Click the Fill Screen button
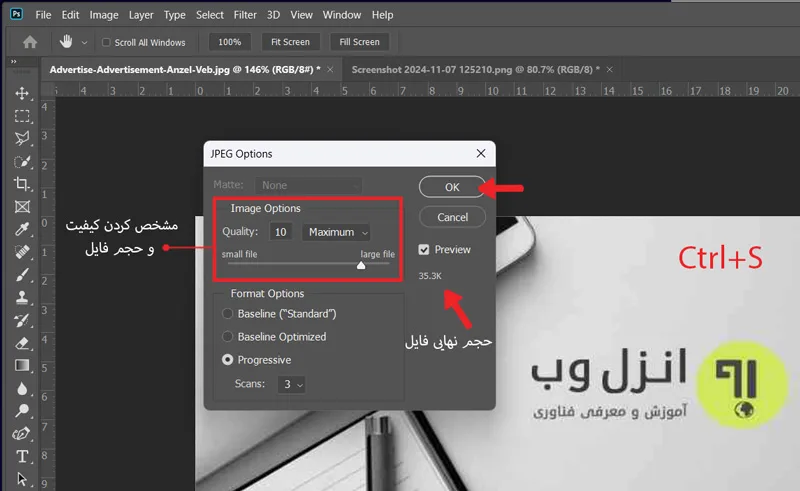Image resolution: width=800 pixels, height=491 pixels. pos(359,42)
